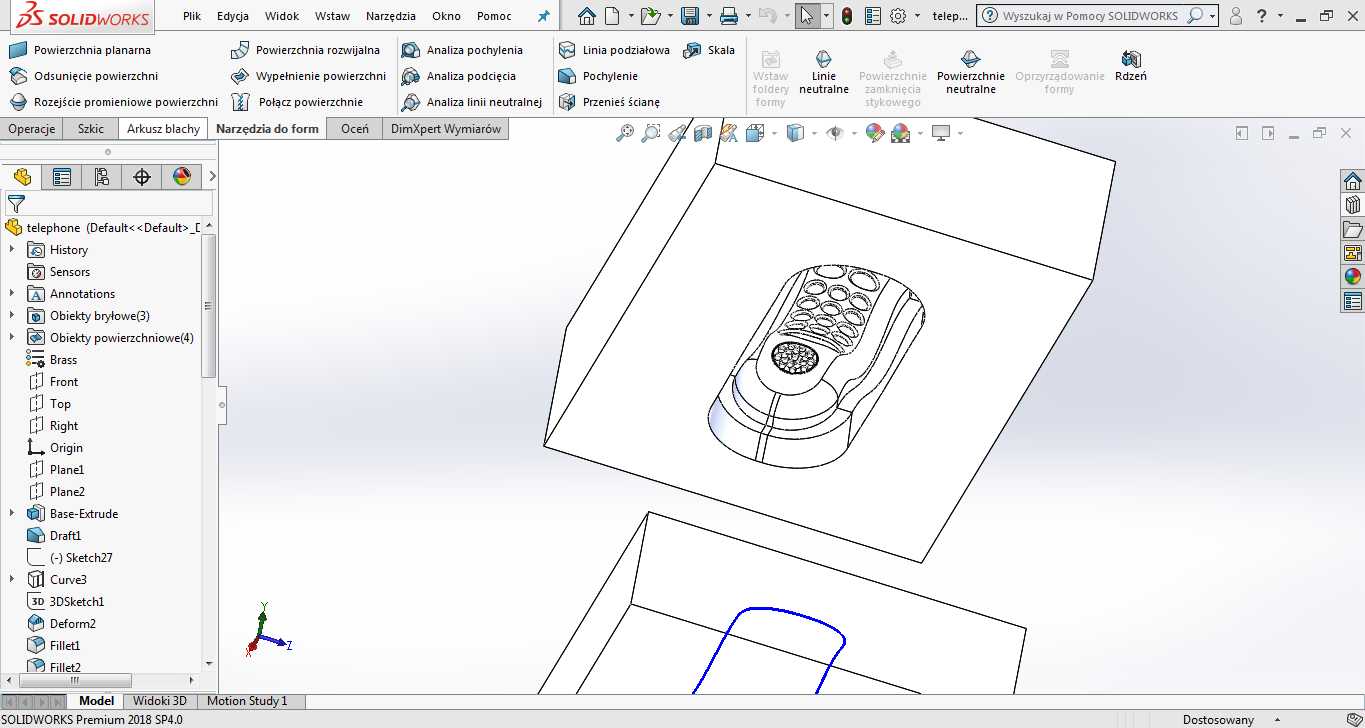The height and width of the screenshot is (728, 1365).
Task: Expand the History tree node
Action: [x=12, y=250]
